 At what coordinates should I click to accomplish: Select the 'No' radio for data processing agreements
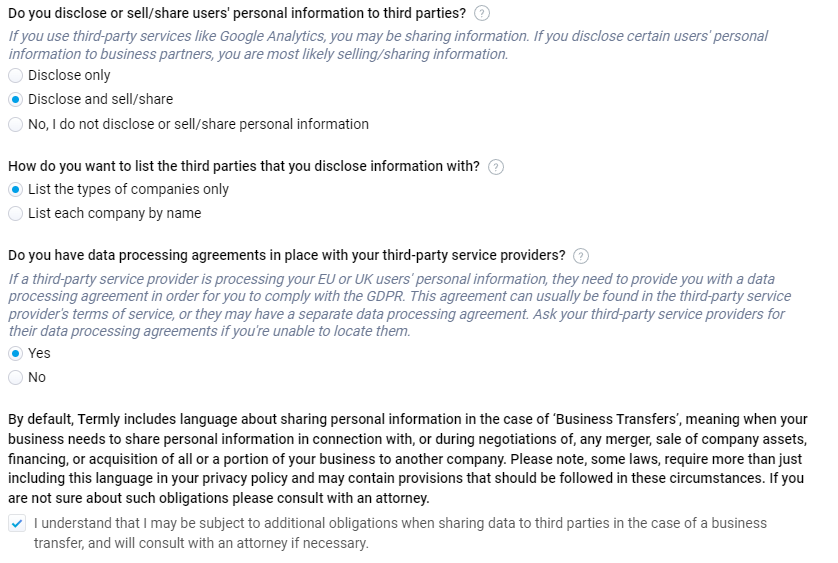(x=15, y=377)
